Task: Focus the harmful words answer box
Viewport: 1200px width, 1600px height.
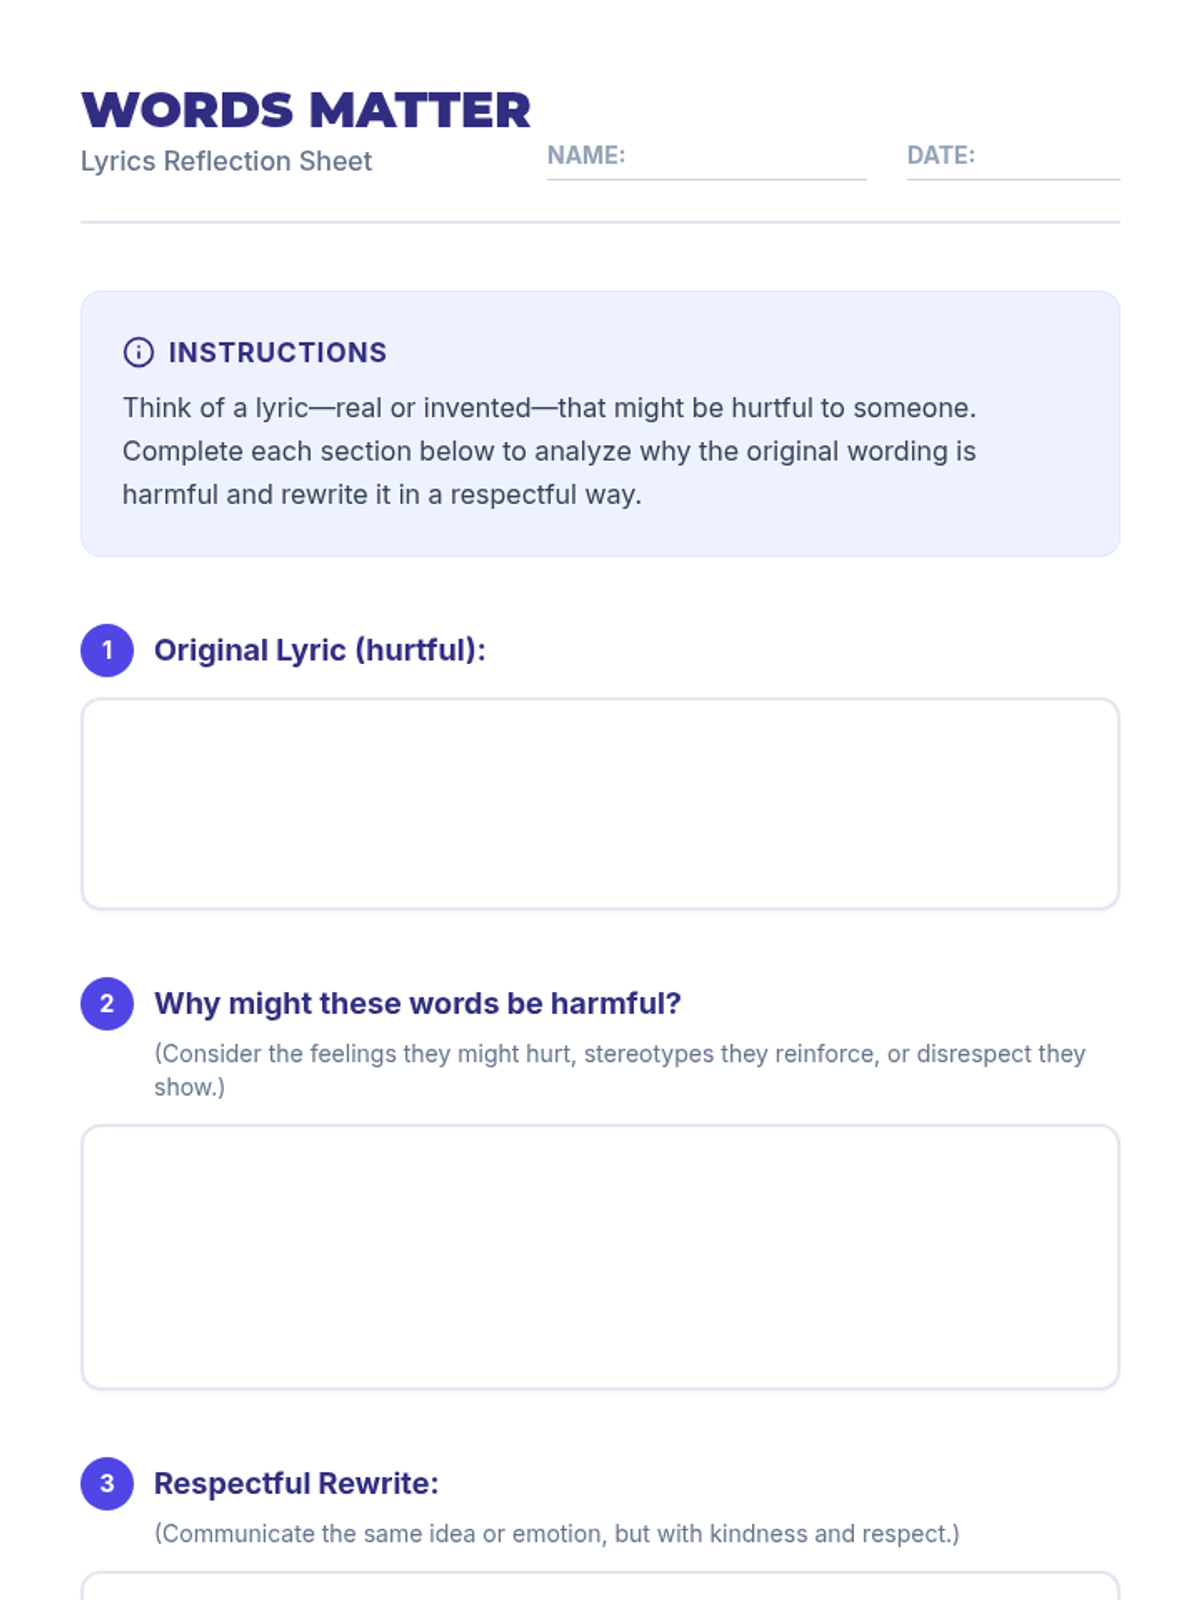Action: point(600,1257)
